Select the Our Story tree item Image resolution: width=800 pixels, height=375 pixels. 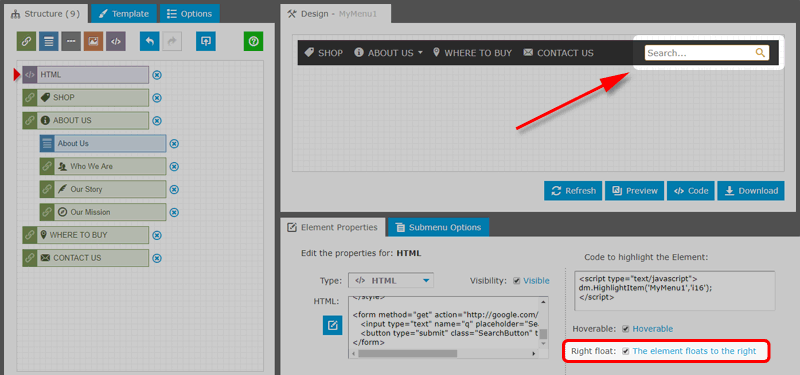pyautogui.click(x=103, y=189)
